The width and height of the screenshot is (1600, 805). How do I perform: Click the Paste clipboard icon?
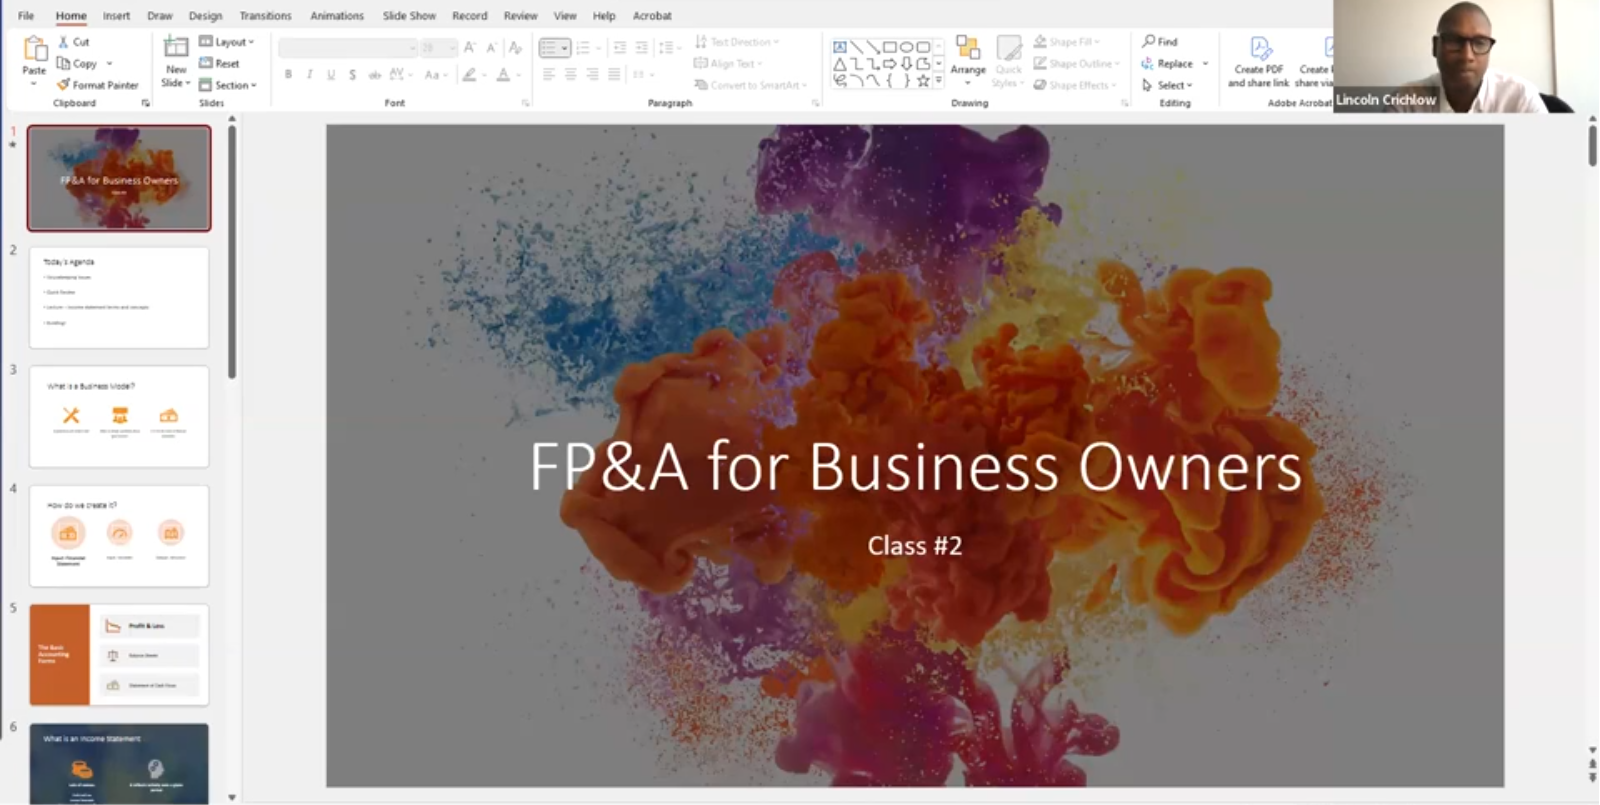pyautogui.click(x=34, y=49)
